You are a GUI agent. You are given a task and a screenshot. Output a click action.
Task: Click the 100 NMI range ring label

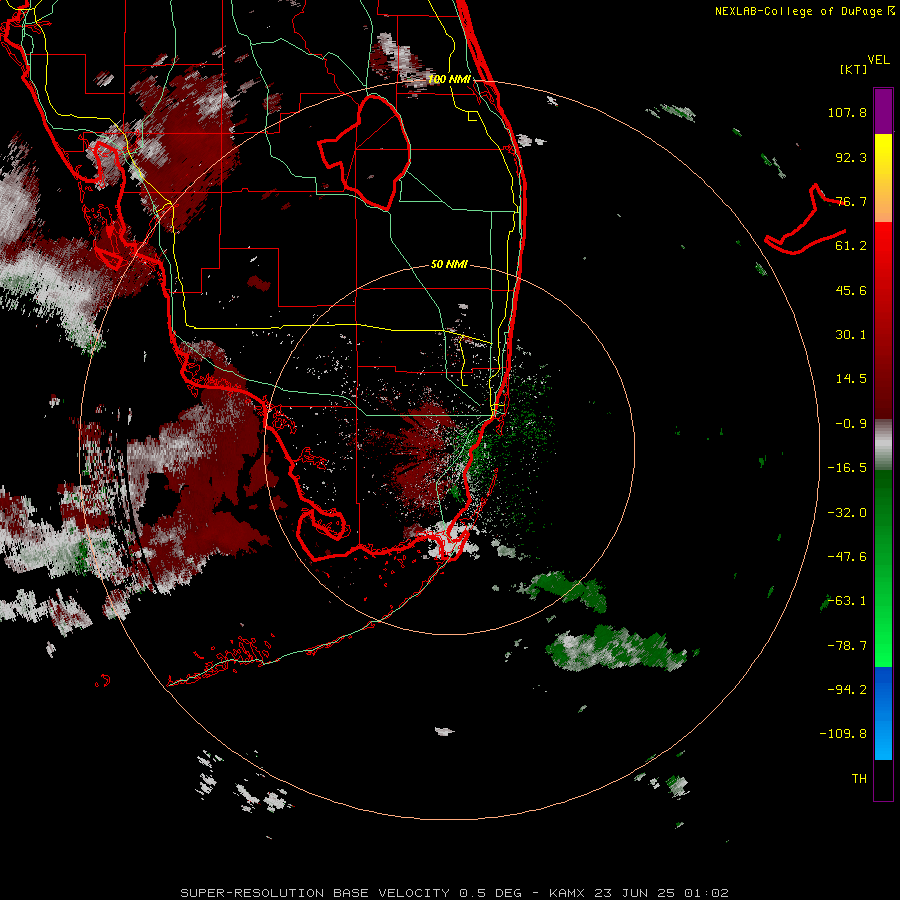coord(449,79)
